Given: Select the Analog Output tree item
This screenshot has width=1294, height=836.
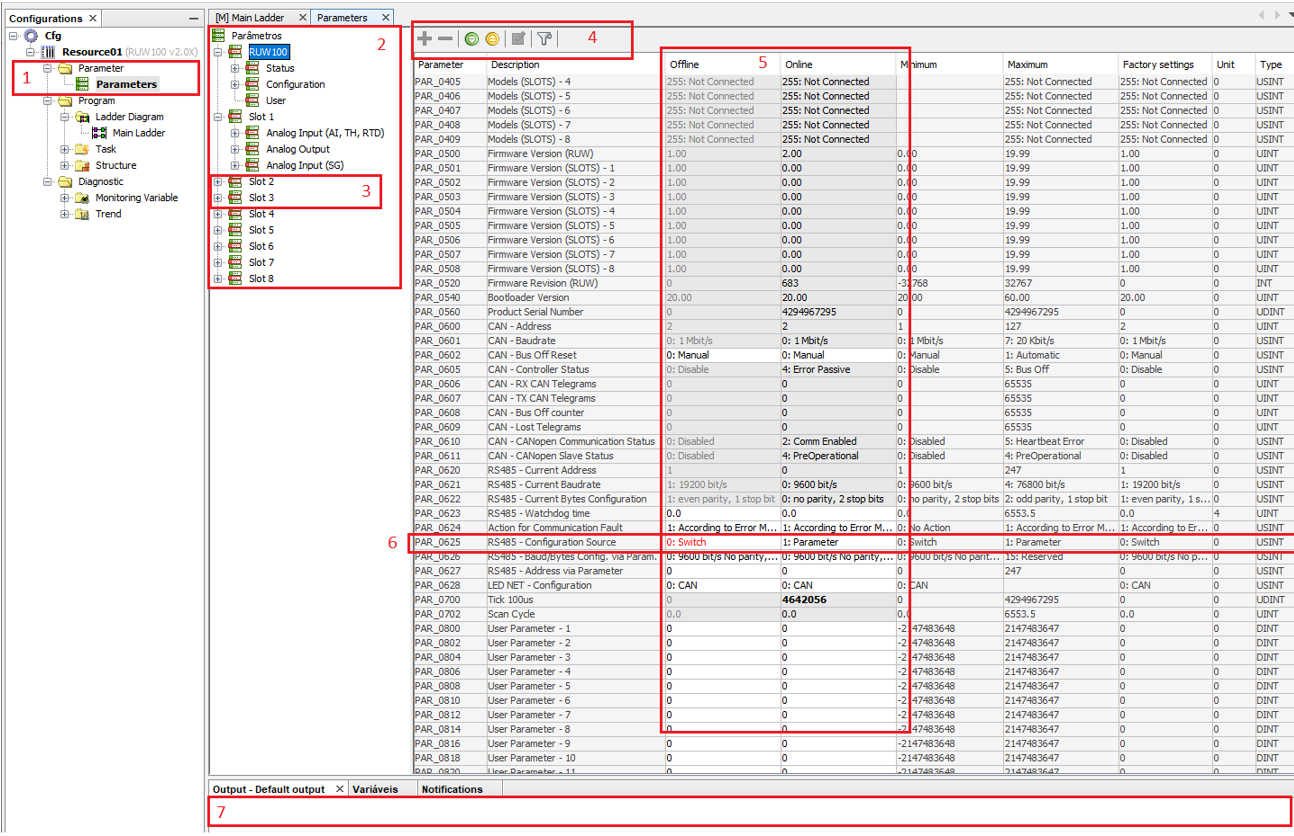Looking at the screenshot, I should [x=297, y=149].
